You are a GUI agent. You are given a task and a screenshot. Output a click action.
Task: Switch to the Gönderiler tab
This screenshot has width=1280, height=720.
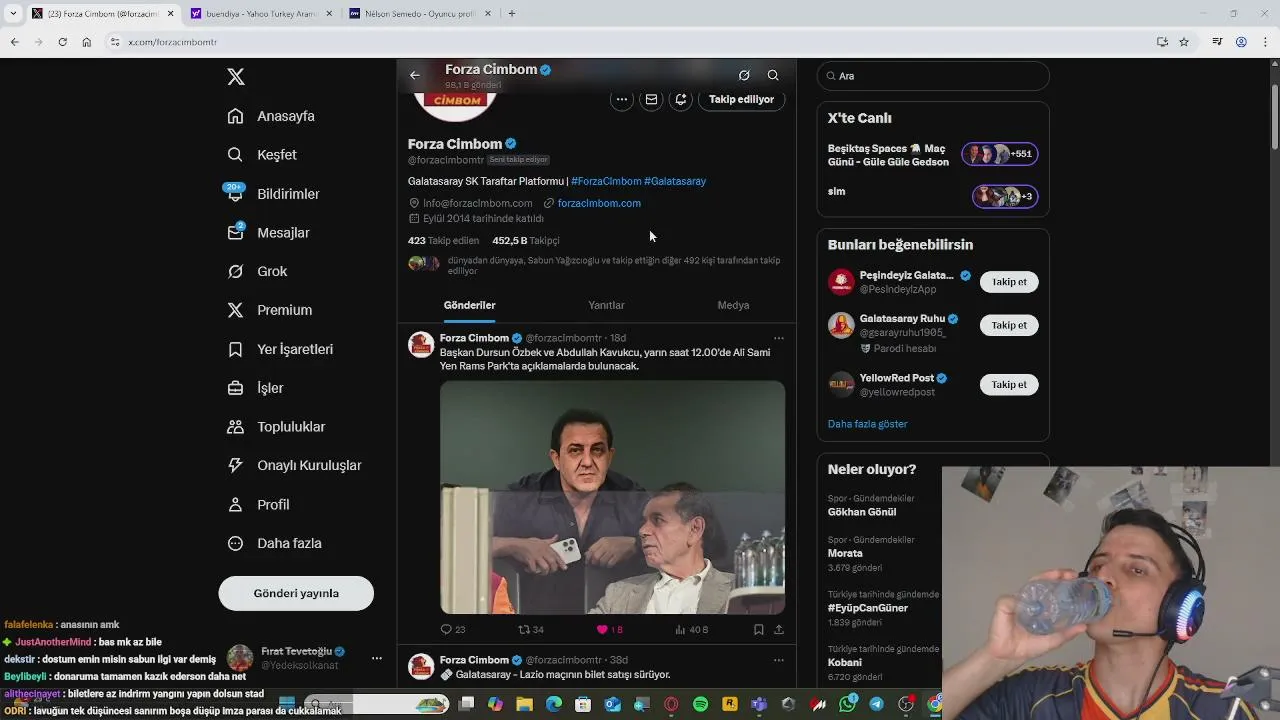pyautogui.click(x=470, y=305)
